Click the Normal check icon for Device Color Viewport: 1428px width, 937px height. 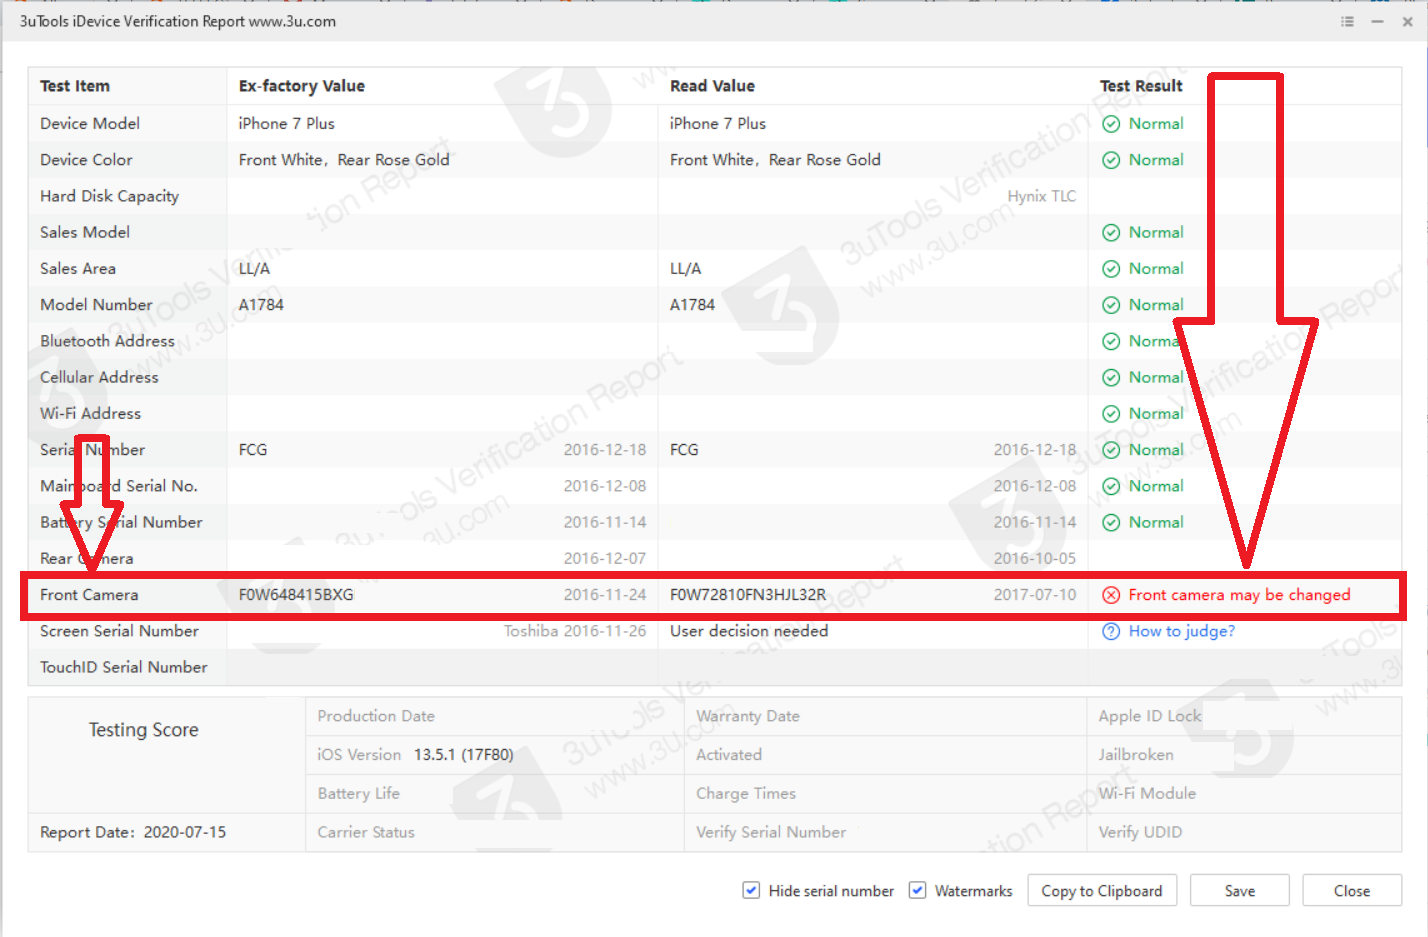coord(1111,160)
